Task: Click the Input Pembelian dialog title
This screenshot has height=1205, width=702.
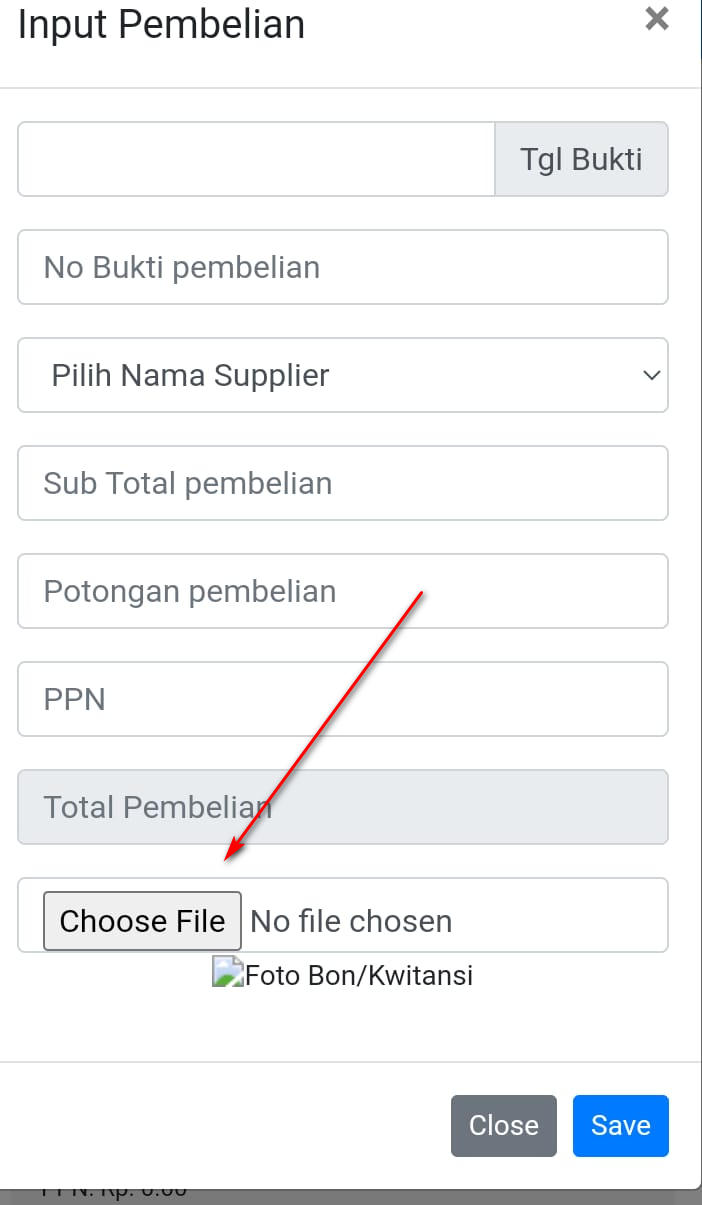Action: [x=161, y=24]
